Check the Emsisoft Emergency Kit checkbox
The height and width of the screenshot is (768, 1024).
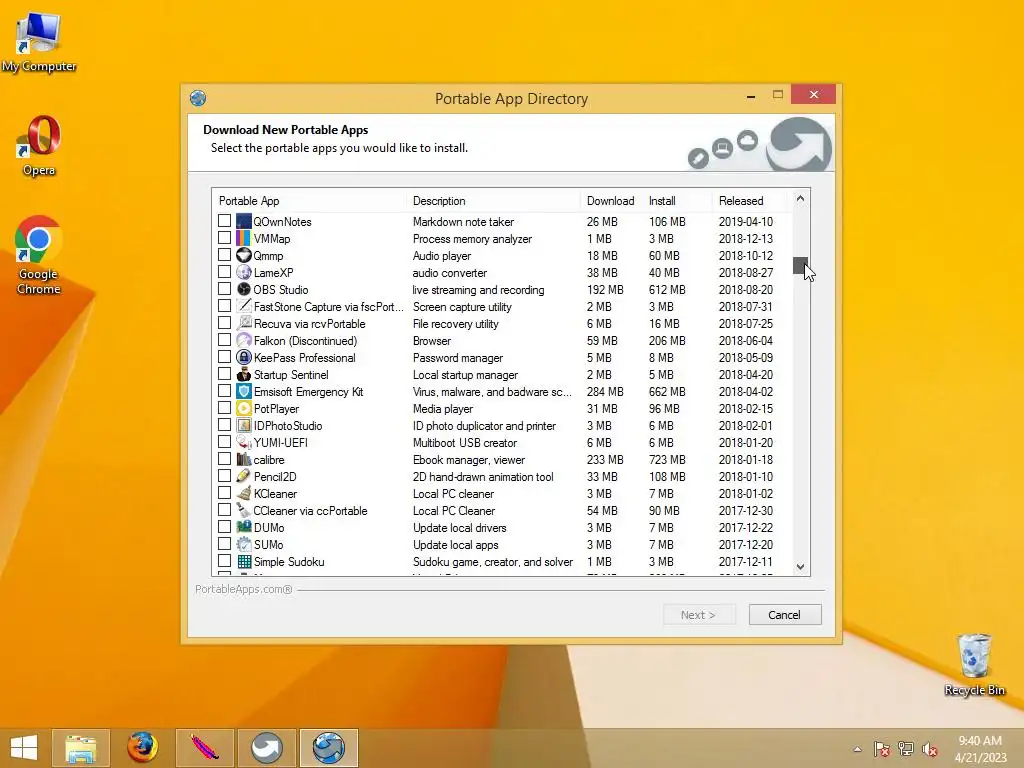pyautogui.click(x=225, y=391)
